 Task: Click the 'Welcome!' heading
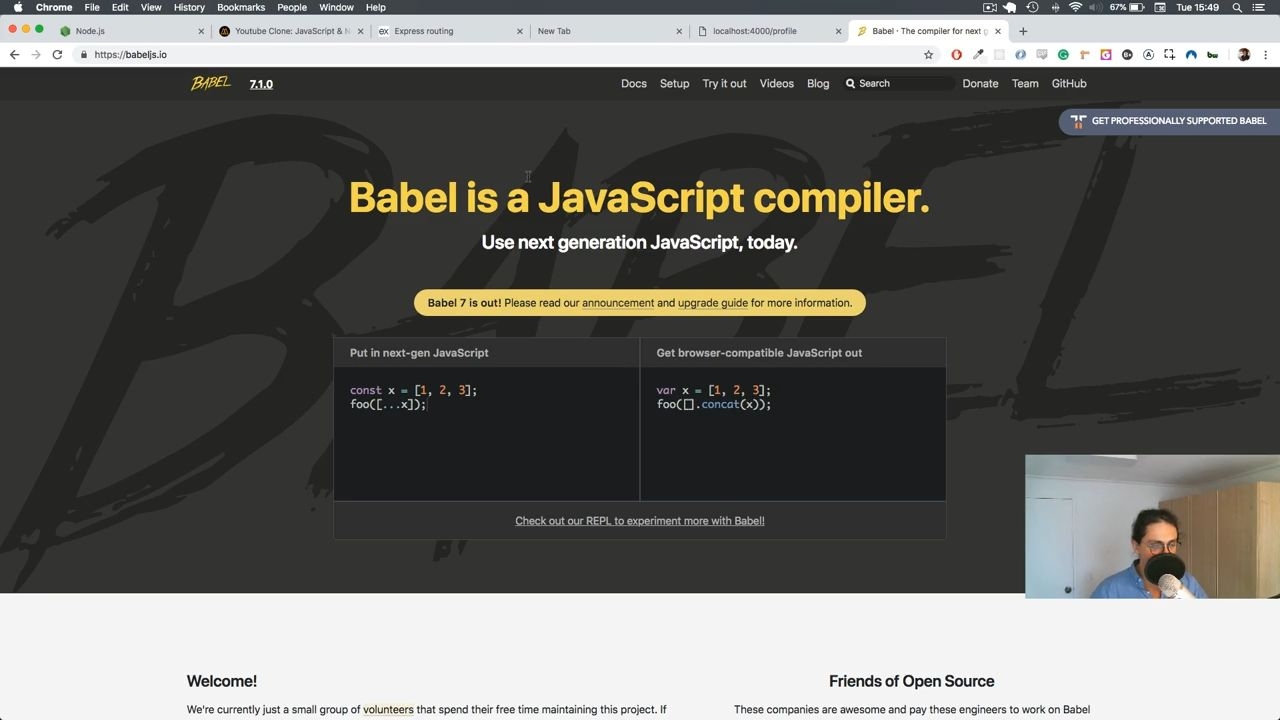222,681
